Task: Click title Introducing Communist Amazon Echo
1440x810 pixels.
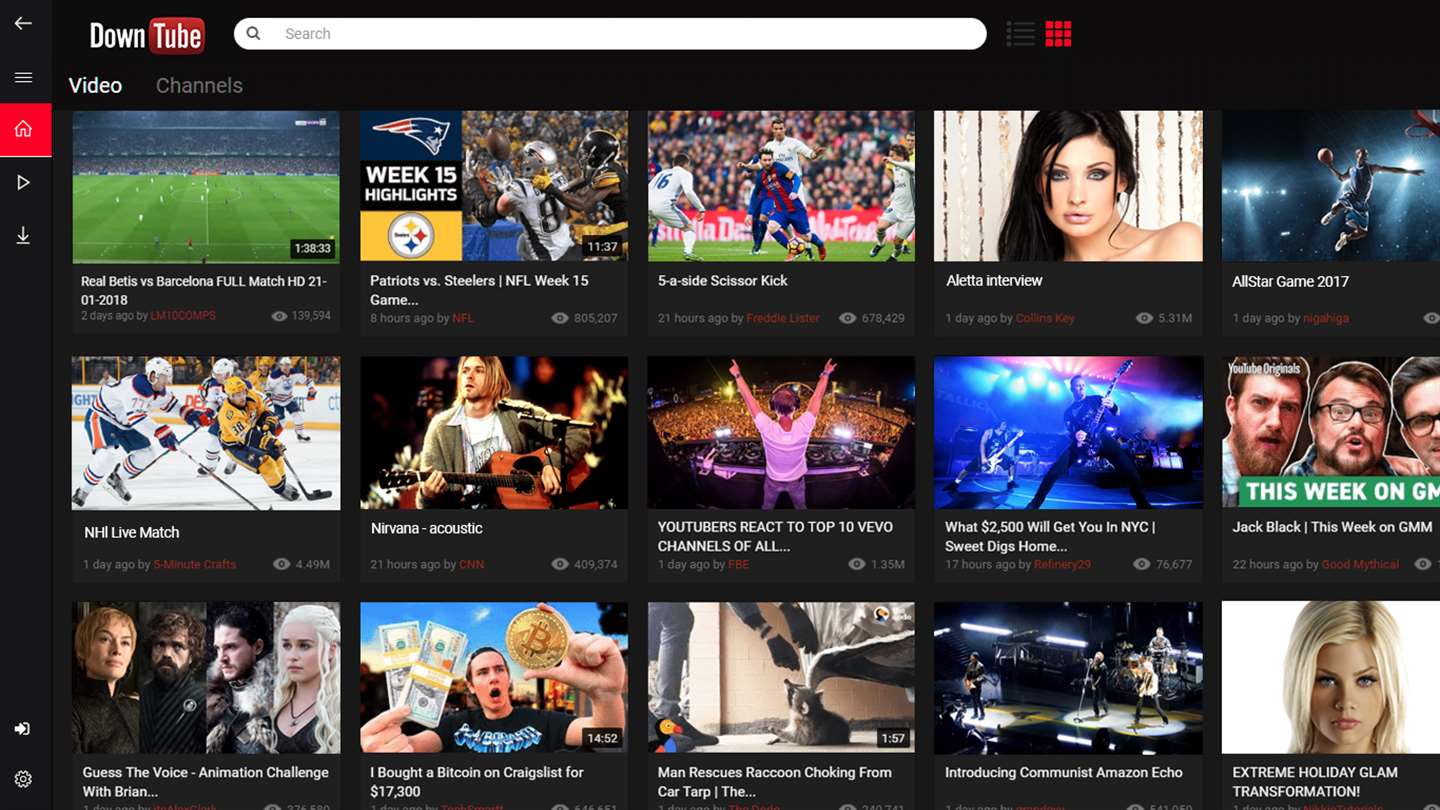Action: pos(1064,772)
